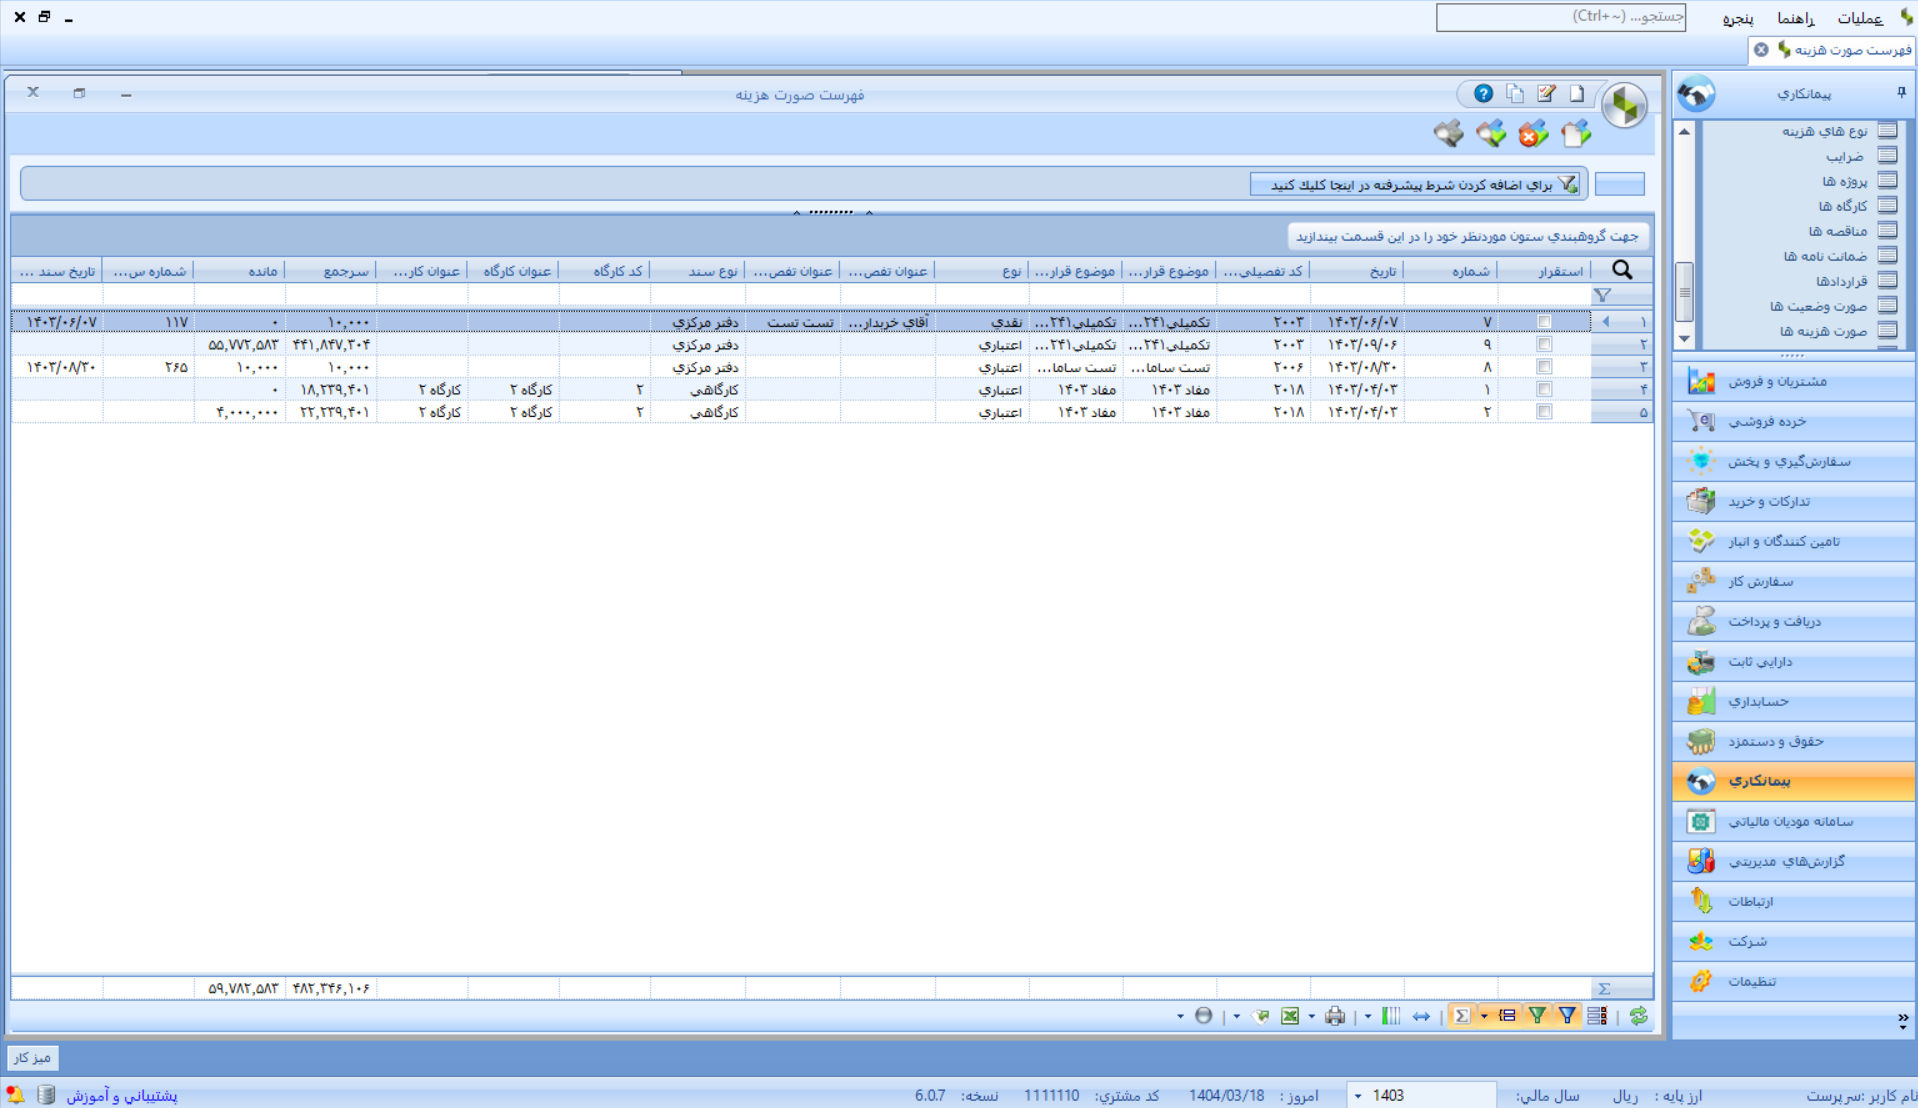Open the dropdown arrow next to the sphere icon

click(1180, 1016)
